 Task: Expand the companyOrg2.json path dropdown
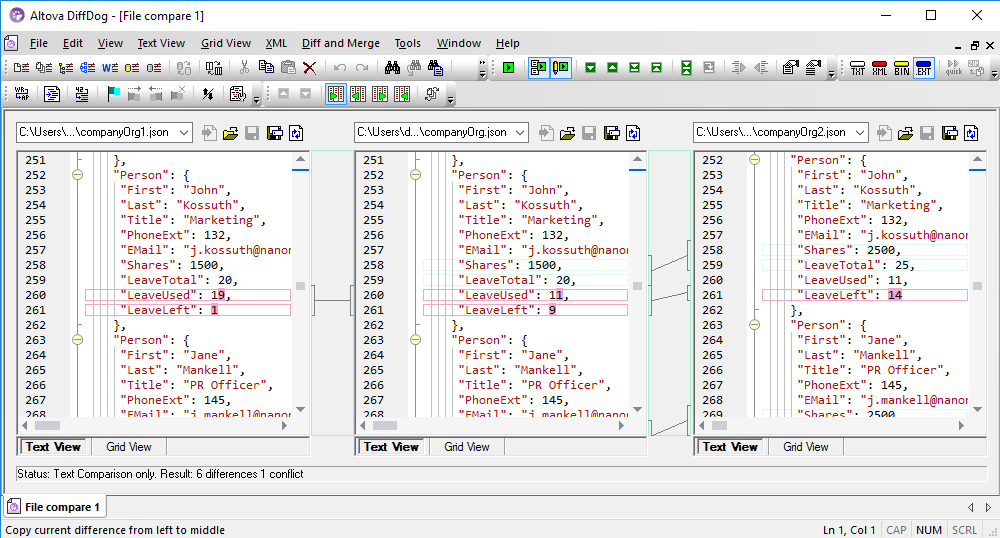click(859, 133)
